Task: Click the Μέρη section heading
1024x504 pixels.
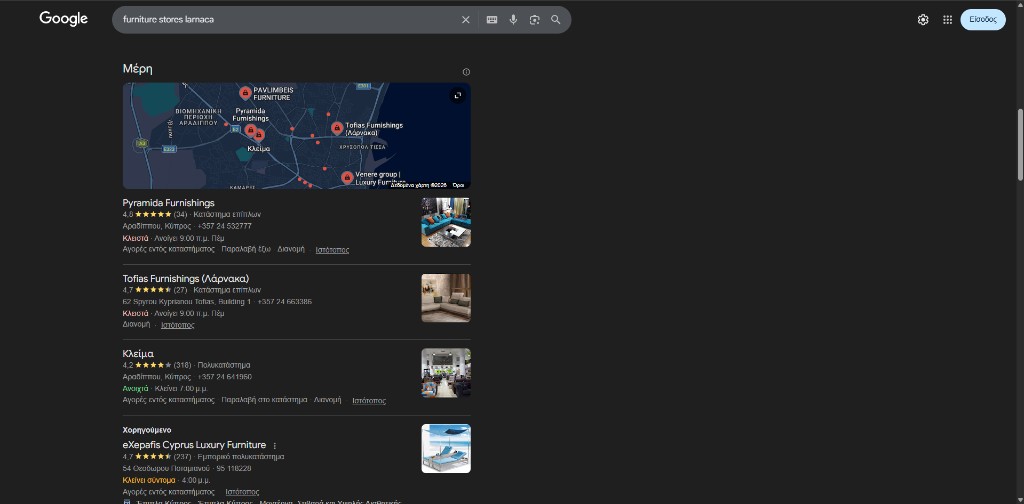Action: (138, 69)
